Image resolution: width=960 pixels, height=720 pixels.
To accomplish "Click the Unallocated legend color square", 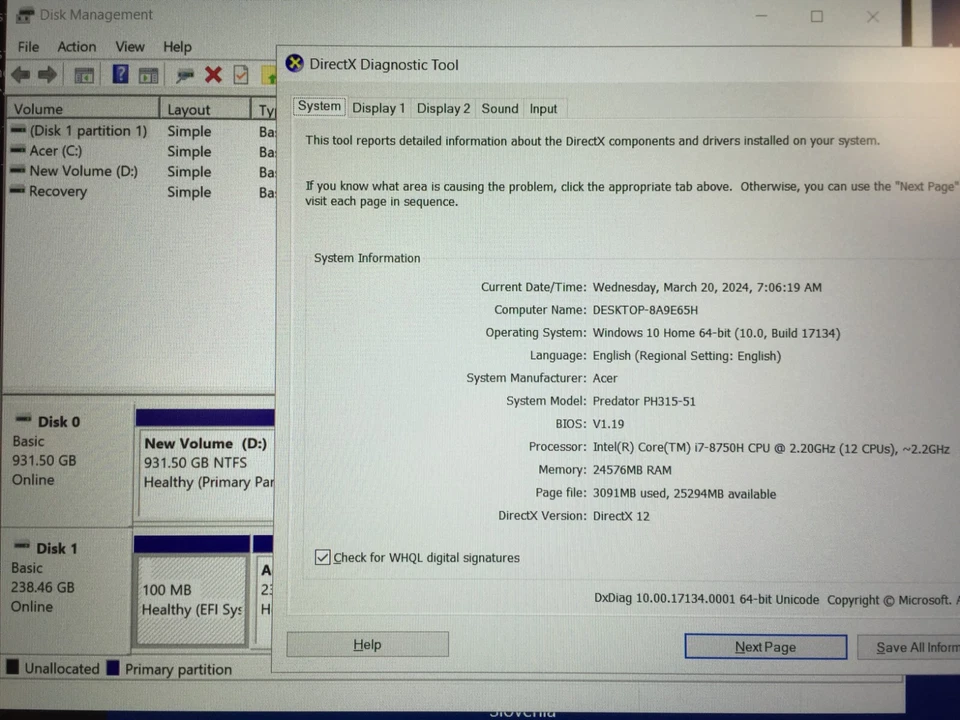I will point(13,668).
